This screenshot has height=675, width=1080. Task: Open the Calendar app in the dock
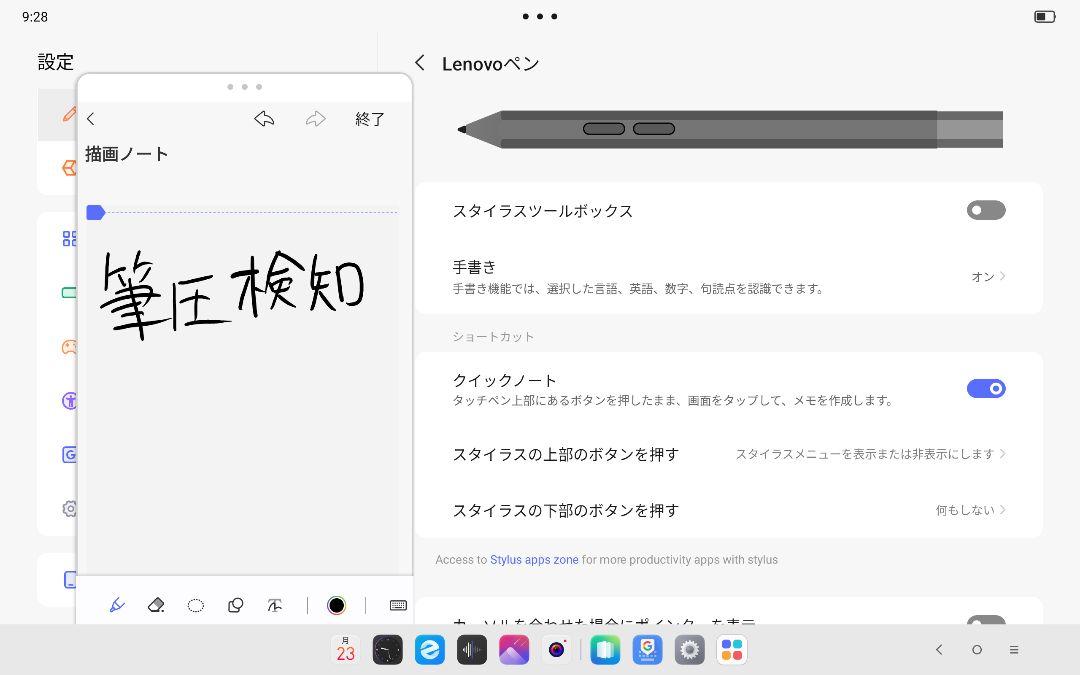[x=345, y=650]
